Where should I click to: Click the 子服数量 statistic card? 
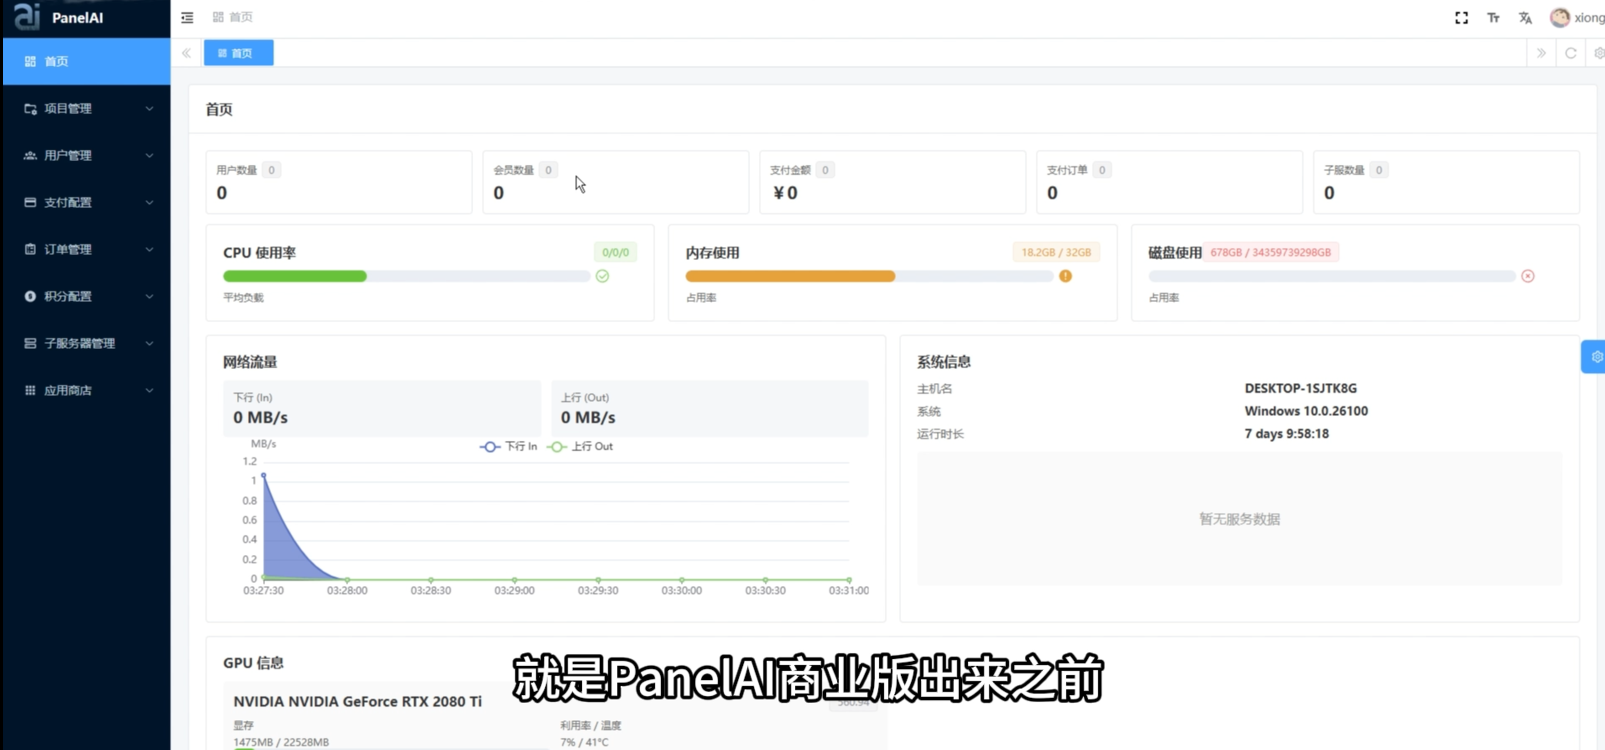point(1446,182)
